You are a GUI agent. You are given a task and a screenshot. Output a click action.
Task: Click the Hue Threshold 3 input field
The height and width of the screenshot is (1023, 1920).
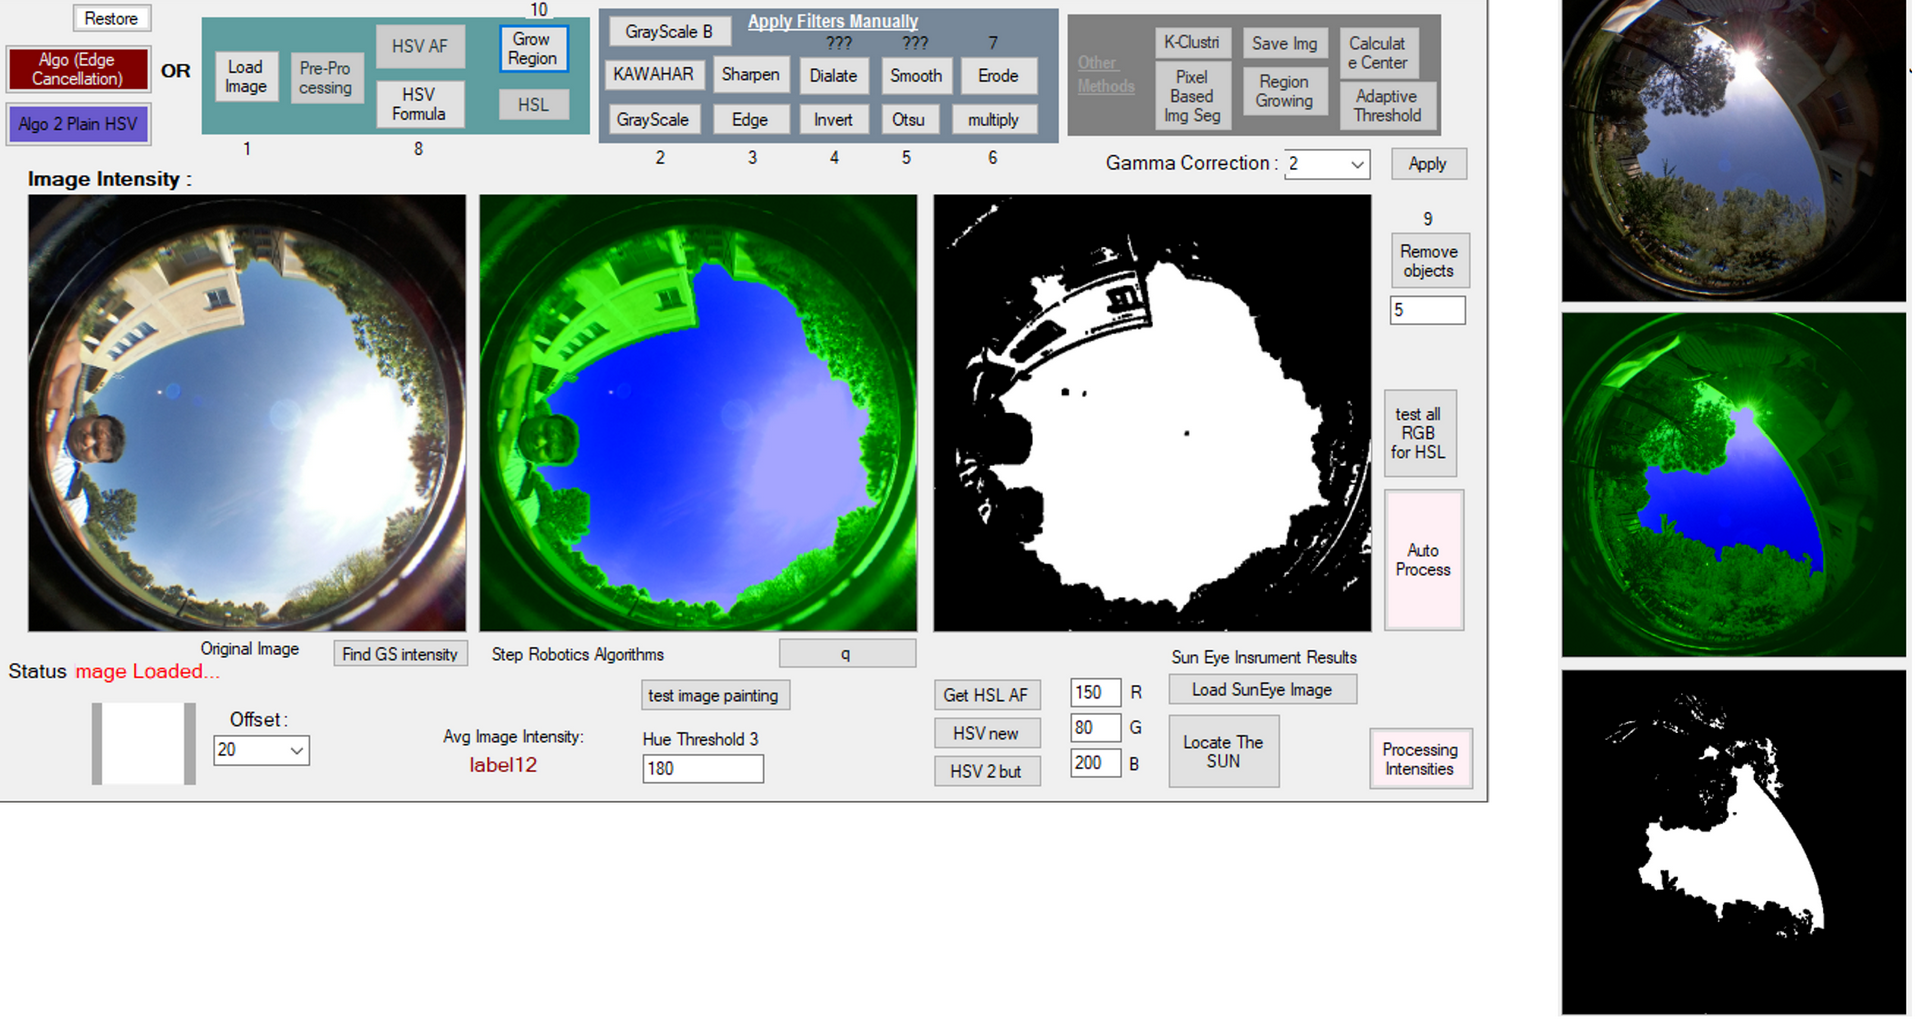[x=702, y=769]
